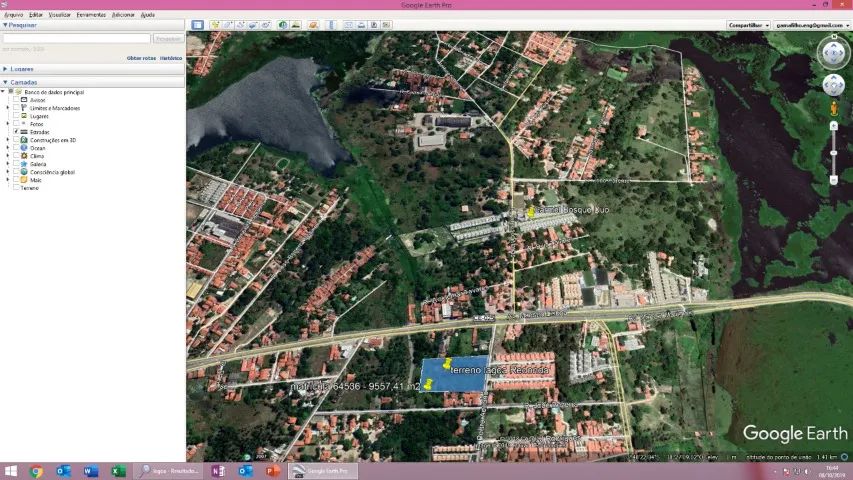853x480 pixels.
Task: Enable the Galeria layer checkbox
Action: [16, 164]
